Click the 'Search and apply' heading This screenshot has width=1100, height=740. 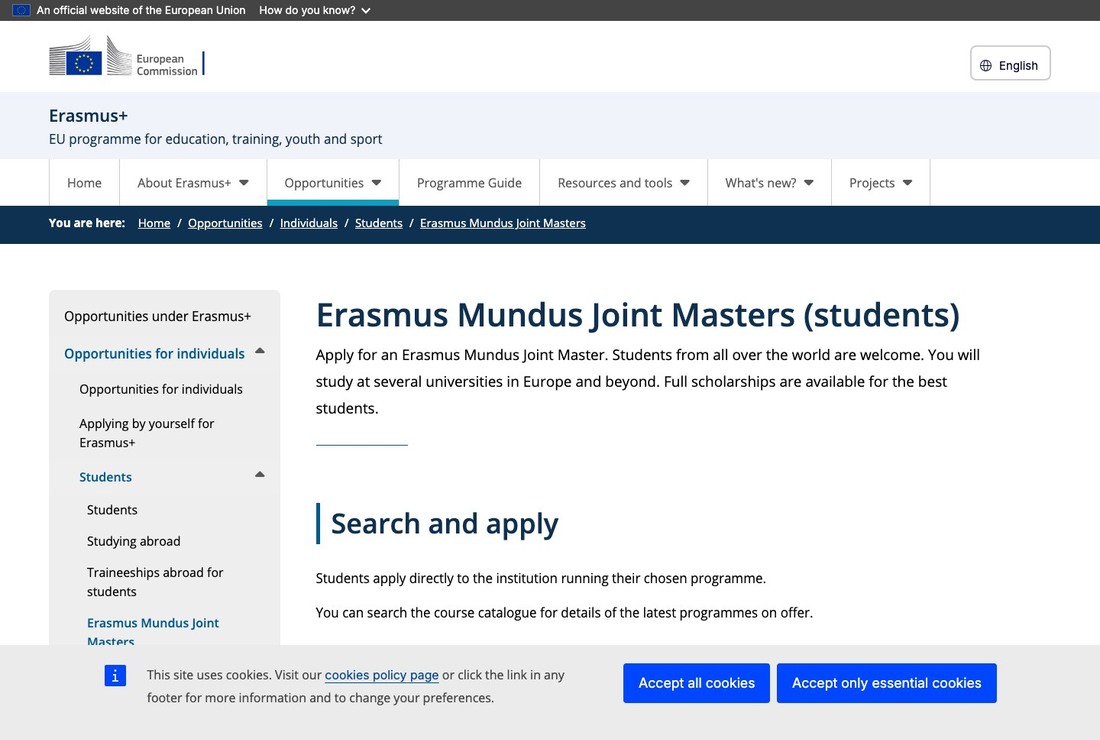pos(445,524)
